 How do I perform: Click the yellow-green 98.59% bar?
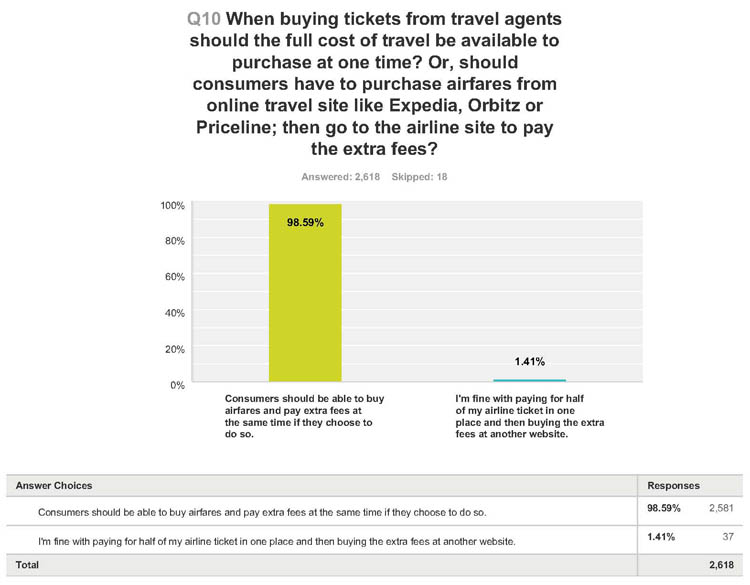[305, 293]
